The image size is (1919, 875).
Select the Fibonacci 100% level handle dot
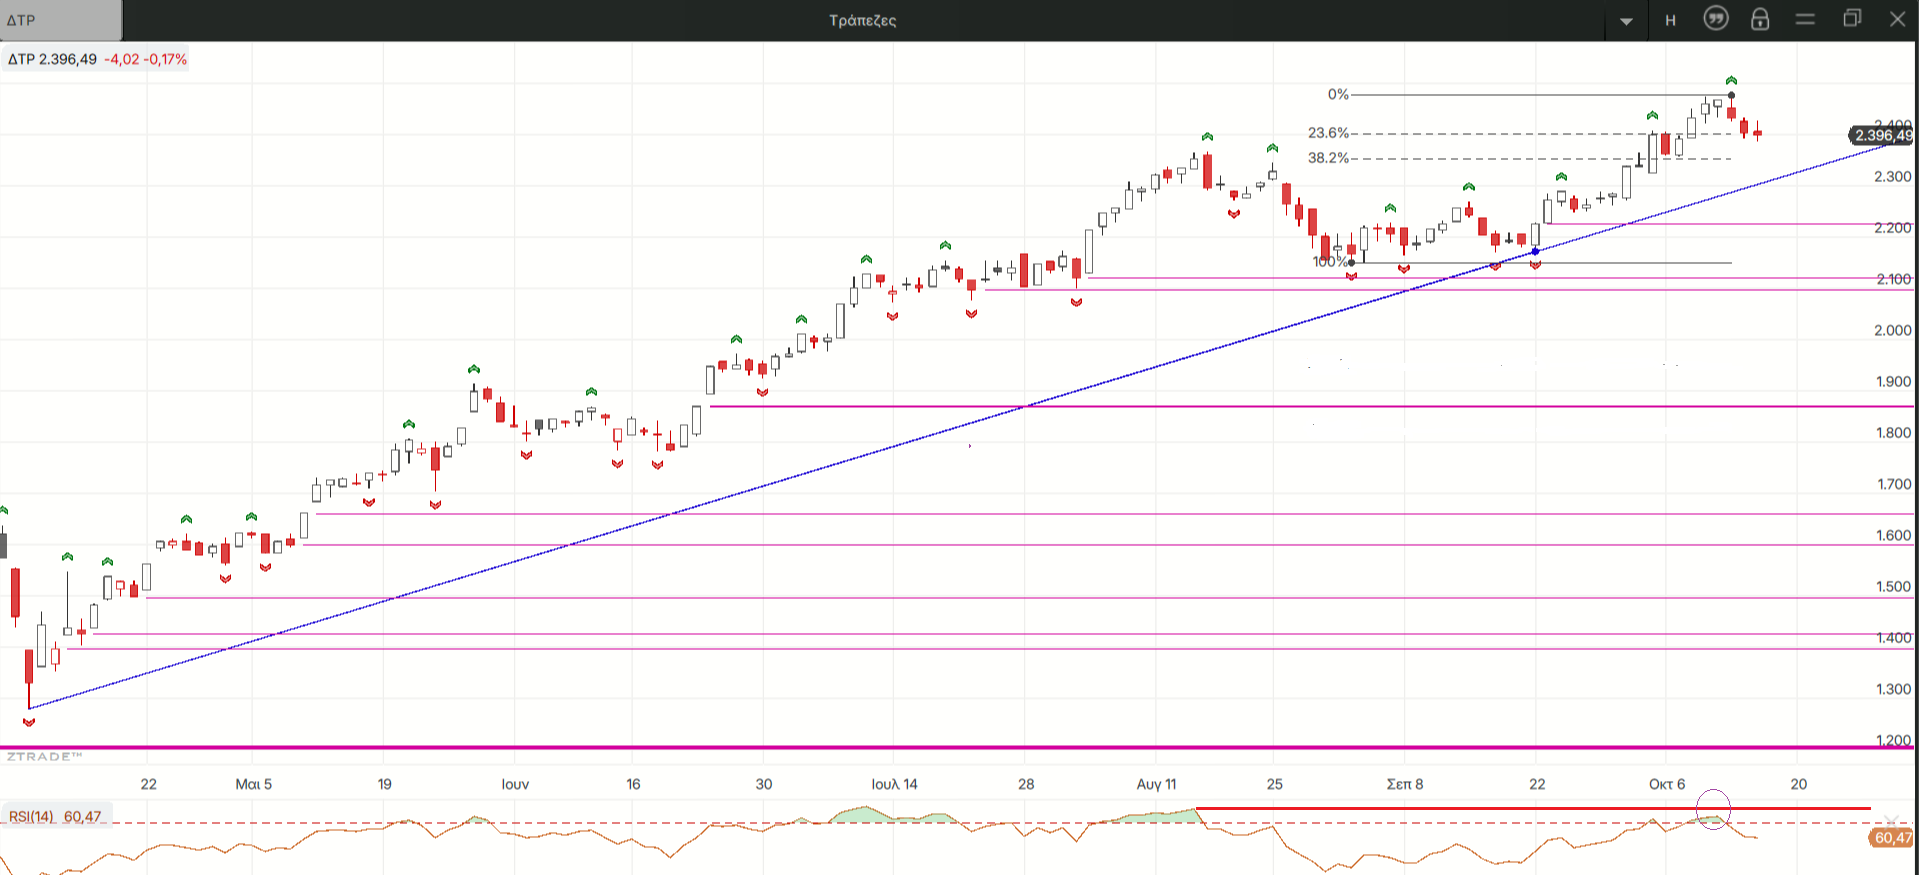(1352, 263)
